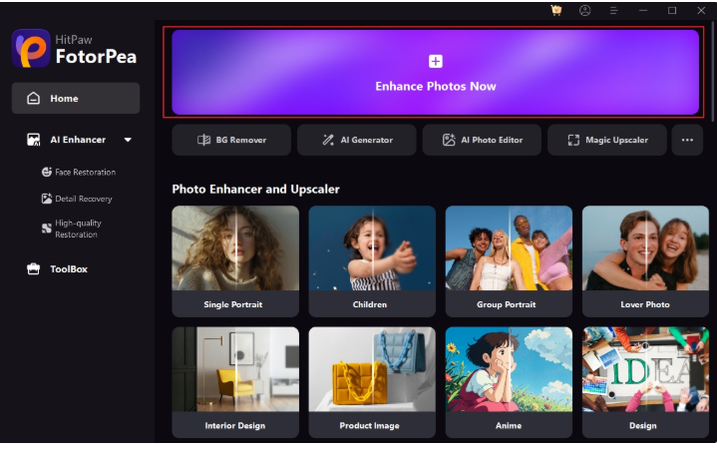
Task: Click the vertical scrollbar on right edge
Action: click(x=713, y=71)
